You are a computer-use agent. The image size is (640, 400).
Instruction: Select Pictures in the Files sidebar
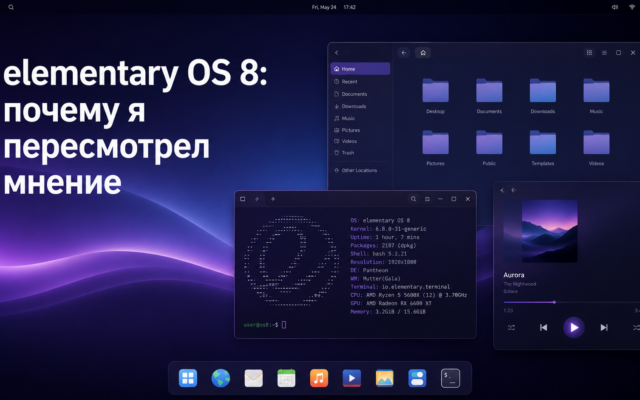[360, 130]
